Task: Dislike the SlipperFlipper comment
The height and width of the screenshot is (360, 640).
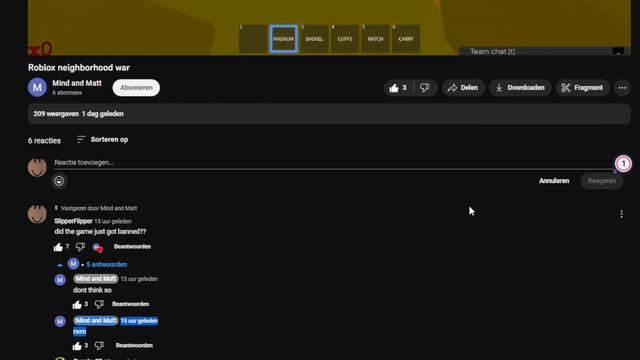Action: (80, 247)
